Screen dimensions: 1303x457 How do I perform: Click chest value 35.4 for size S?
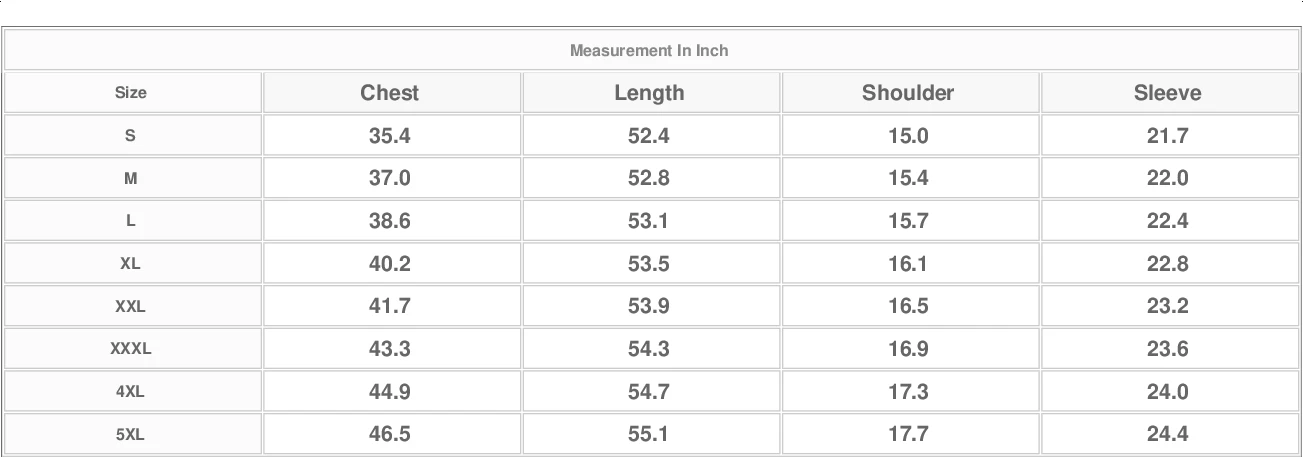(390, 136)
